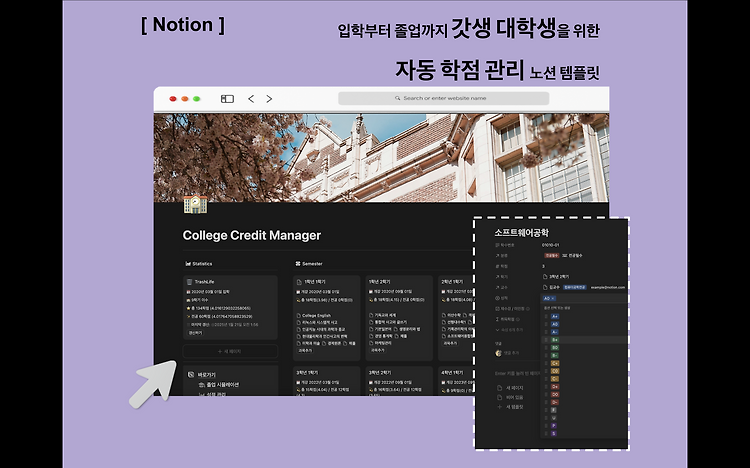Select the A0 grade option in list
The width and height of the screenshot is (750, 468).
tap(555, 324)
